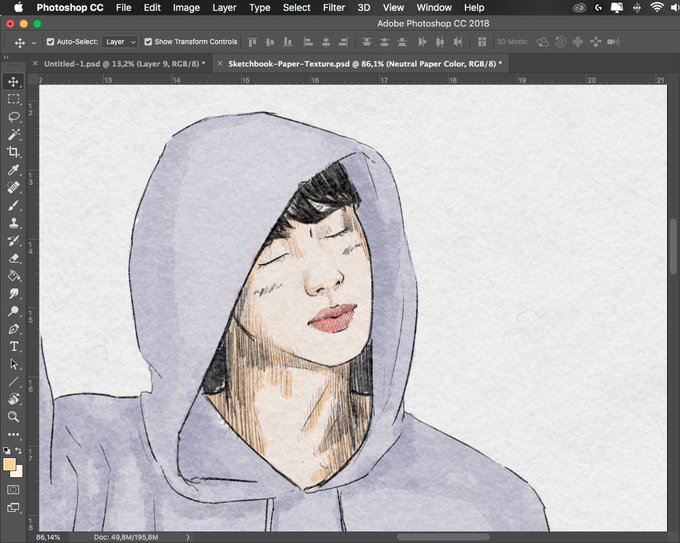The width and height of the screenshot is (680, 543).
Task: Change screen mode from toolbox
Action: click(13, 507)
